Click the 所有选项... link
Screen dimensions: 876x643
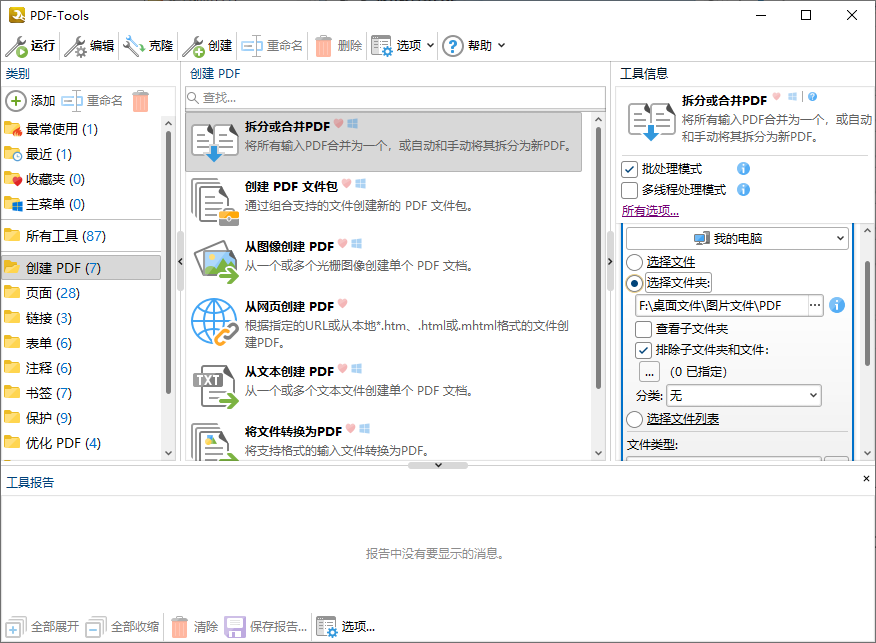point(649,211)
